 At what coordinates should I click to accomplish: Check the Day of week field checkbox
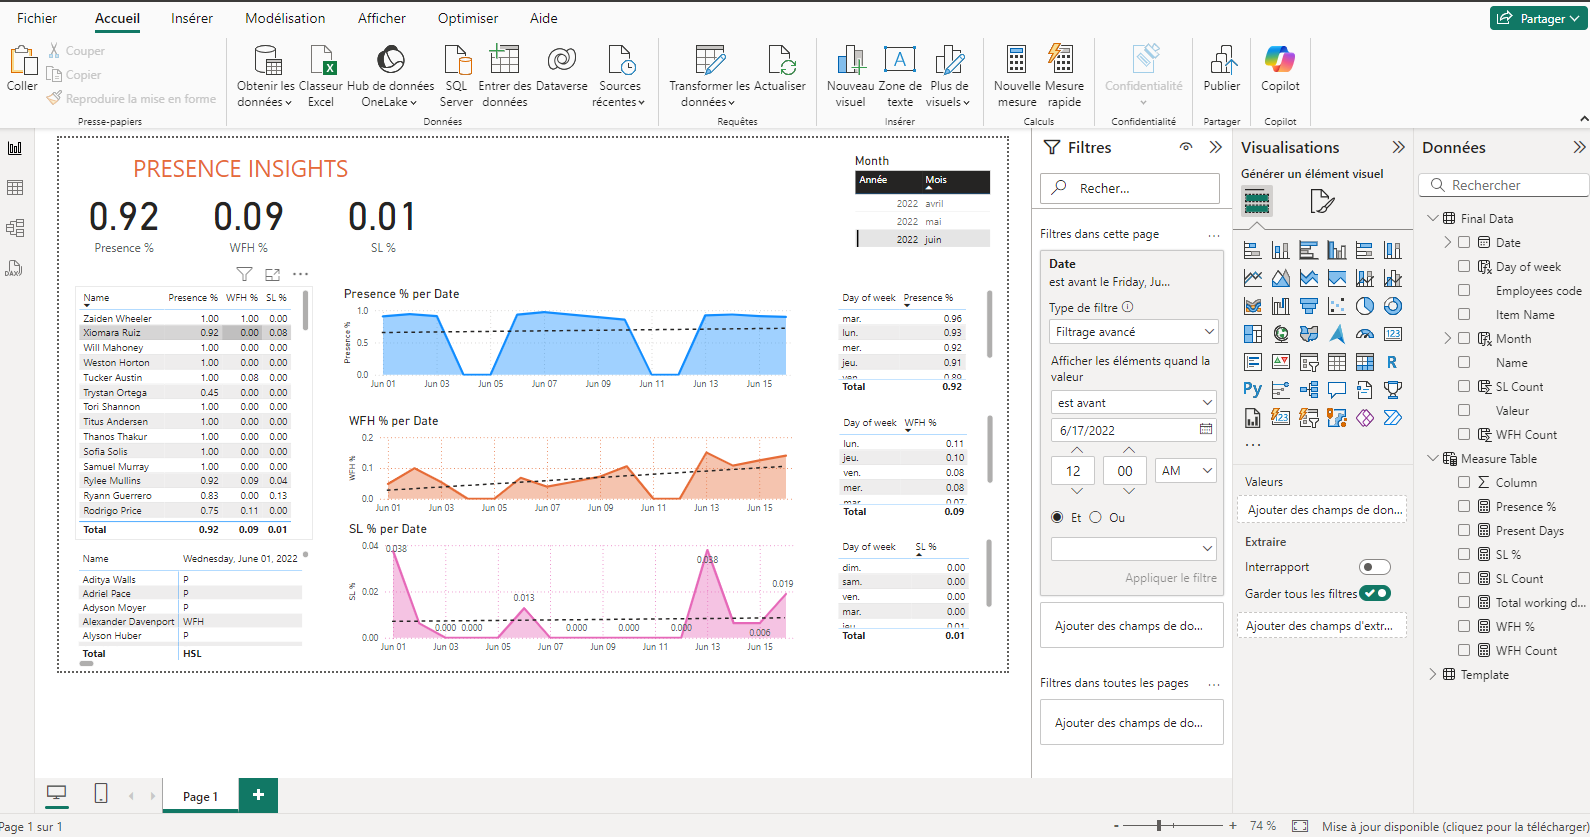pos(1464,266)
